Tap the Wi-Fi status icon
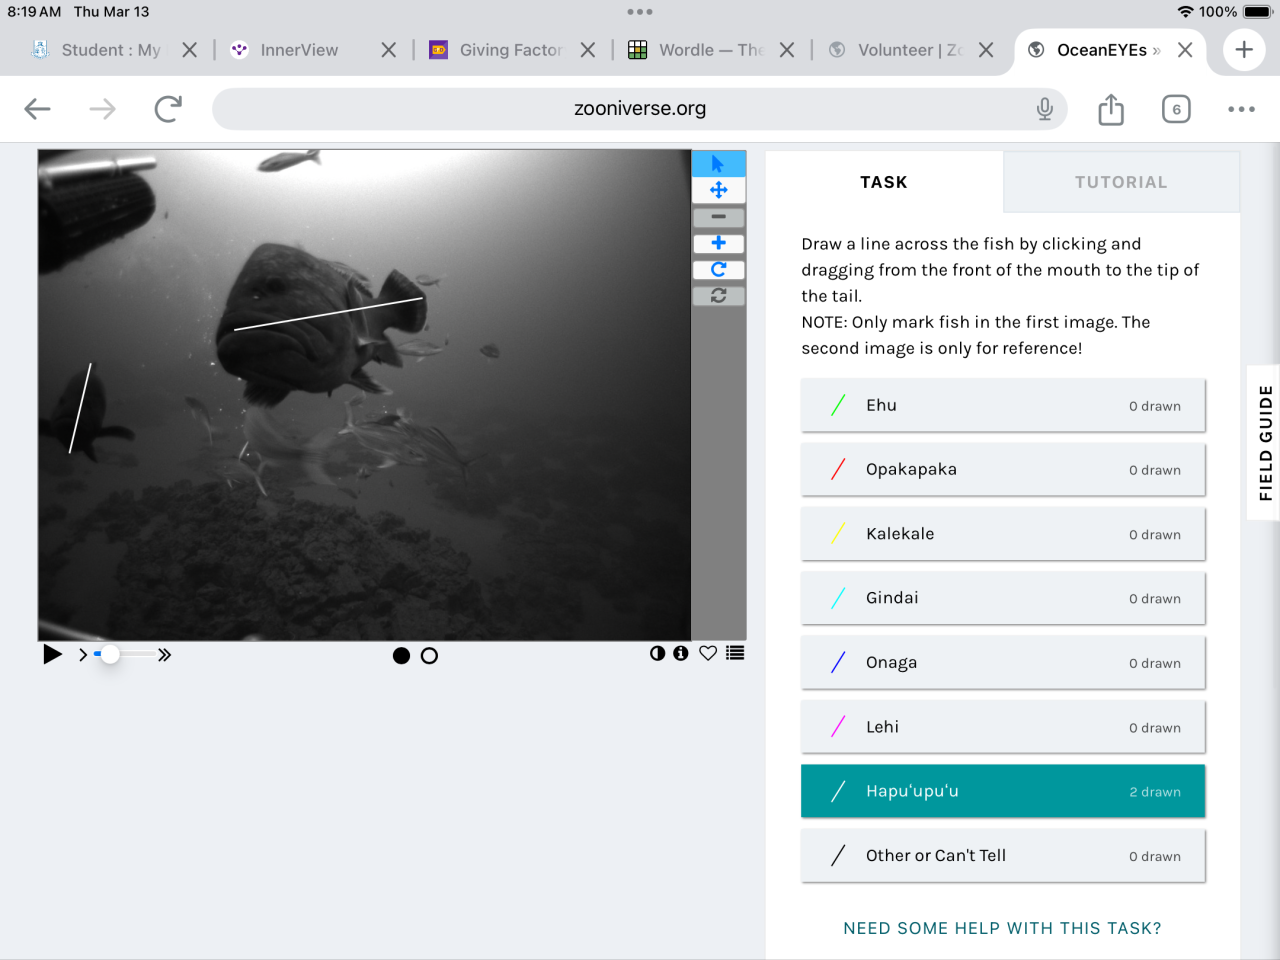The image size is (1280, 960). click(1185, 12)
